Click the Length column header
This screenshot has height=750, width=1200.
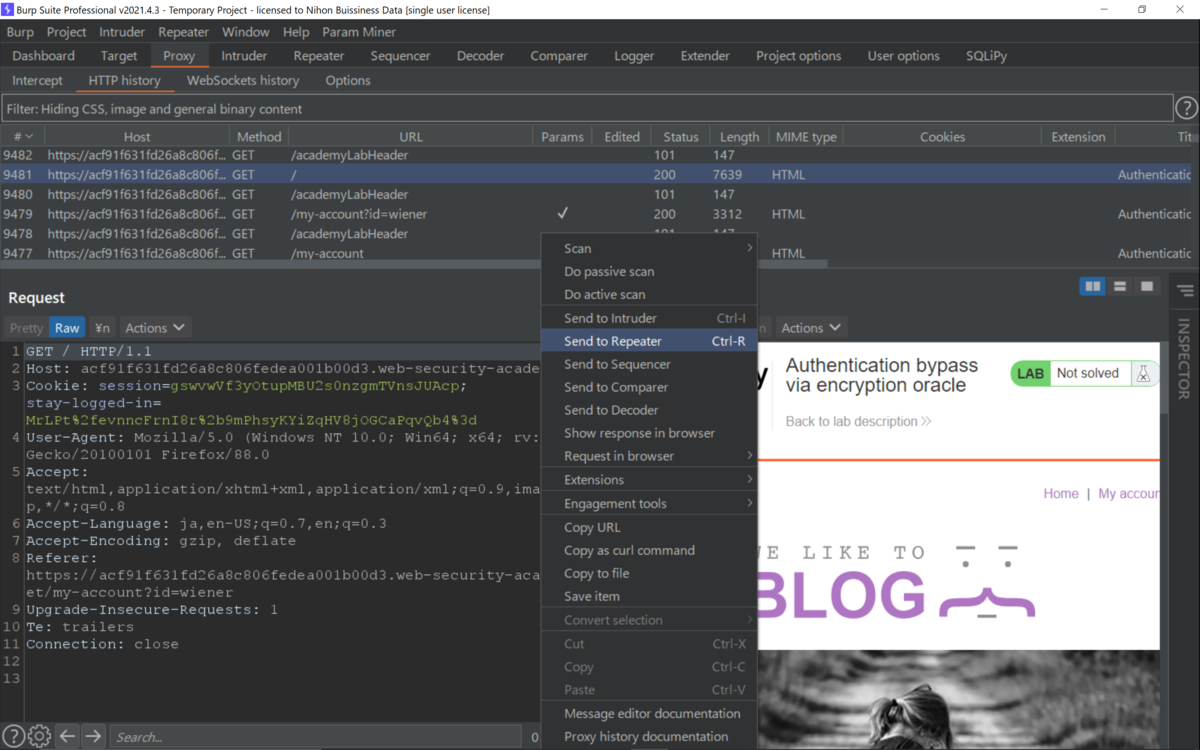pyautogui.click(x=739, y=137)
